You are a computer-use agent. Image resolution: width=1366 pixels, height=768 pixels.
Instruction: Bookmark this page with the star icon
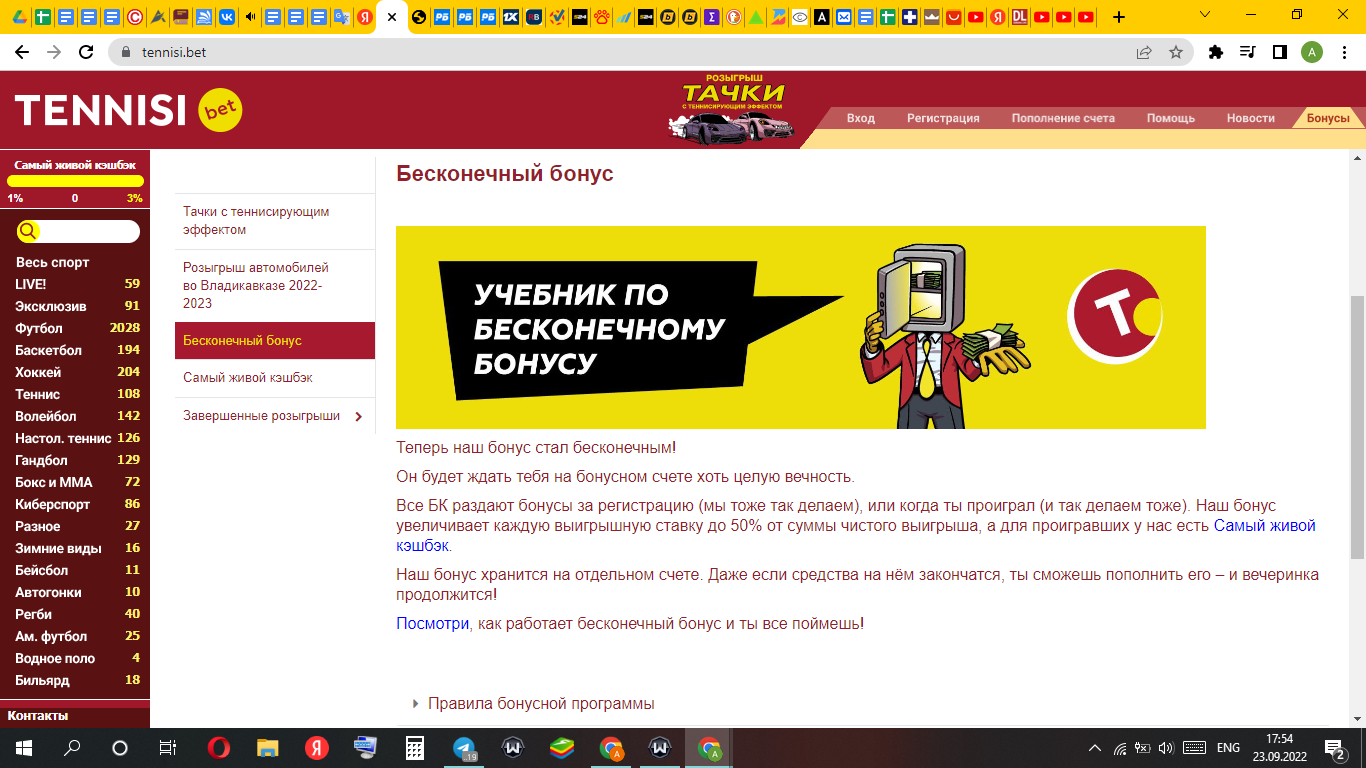click(1176, 52)
